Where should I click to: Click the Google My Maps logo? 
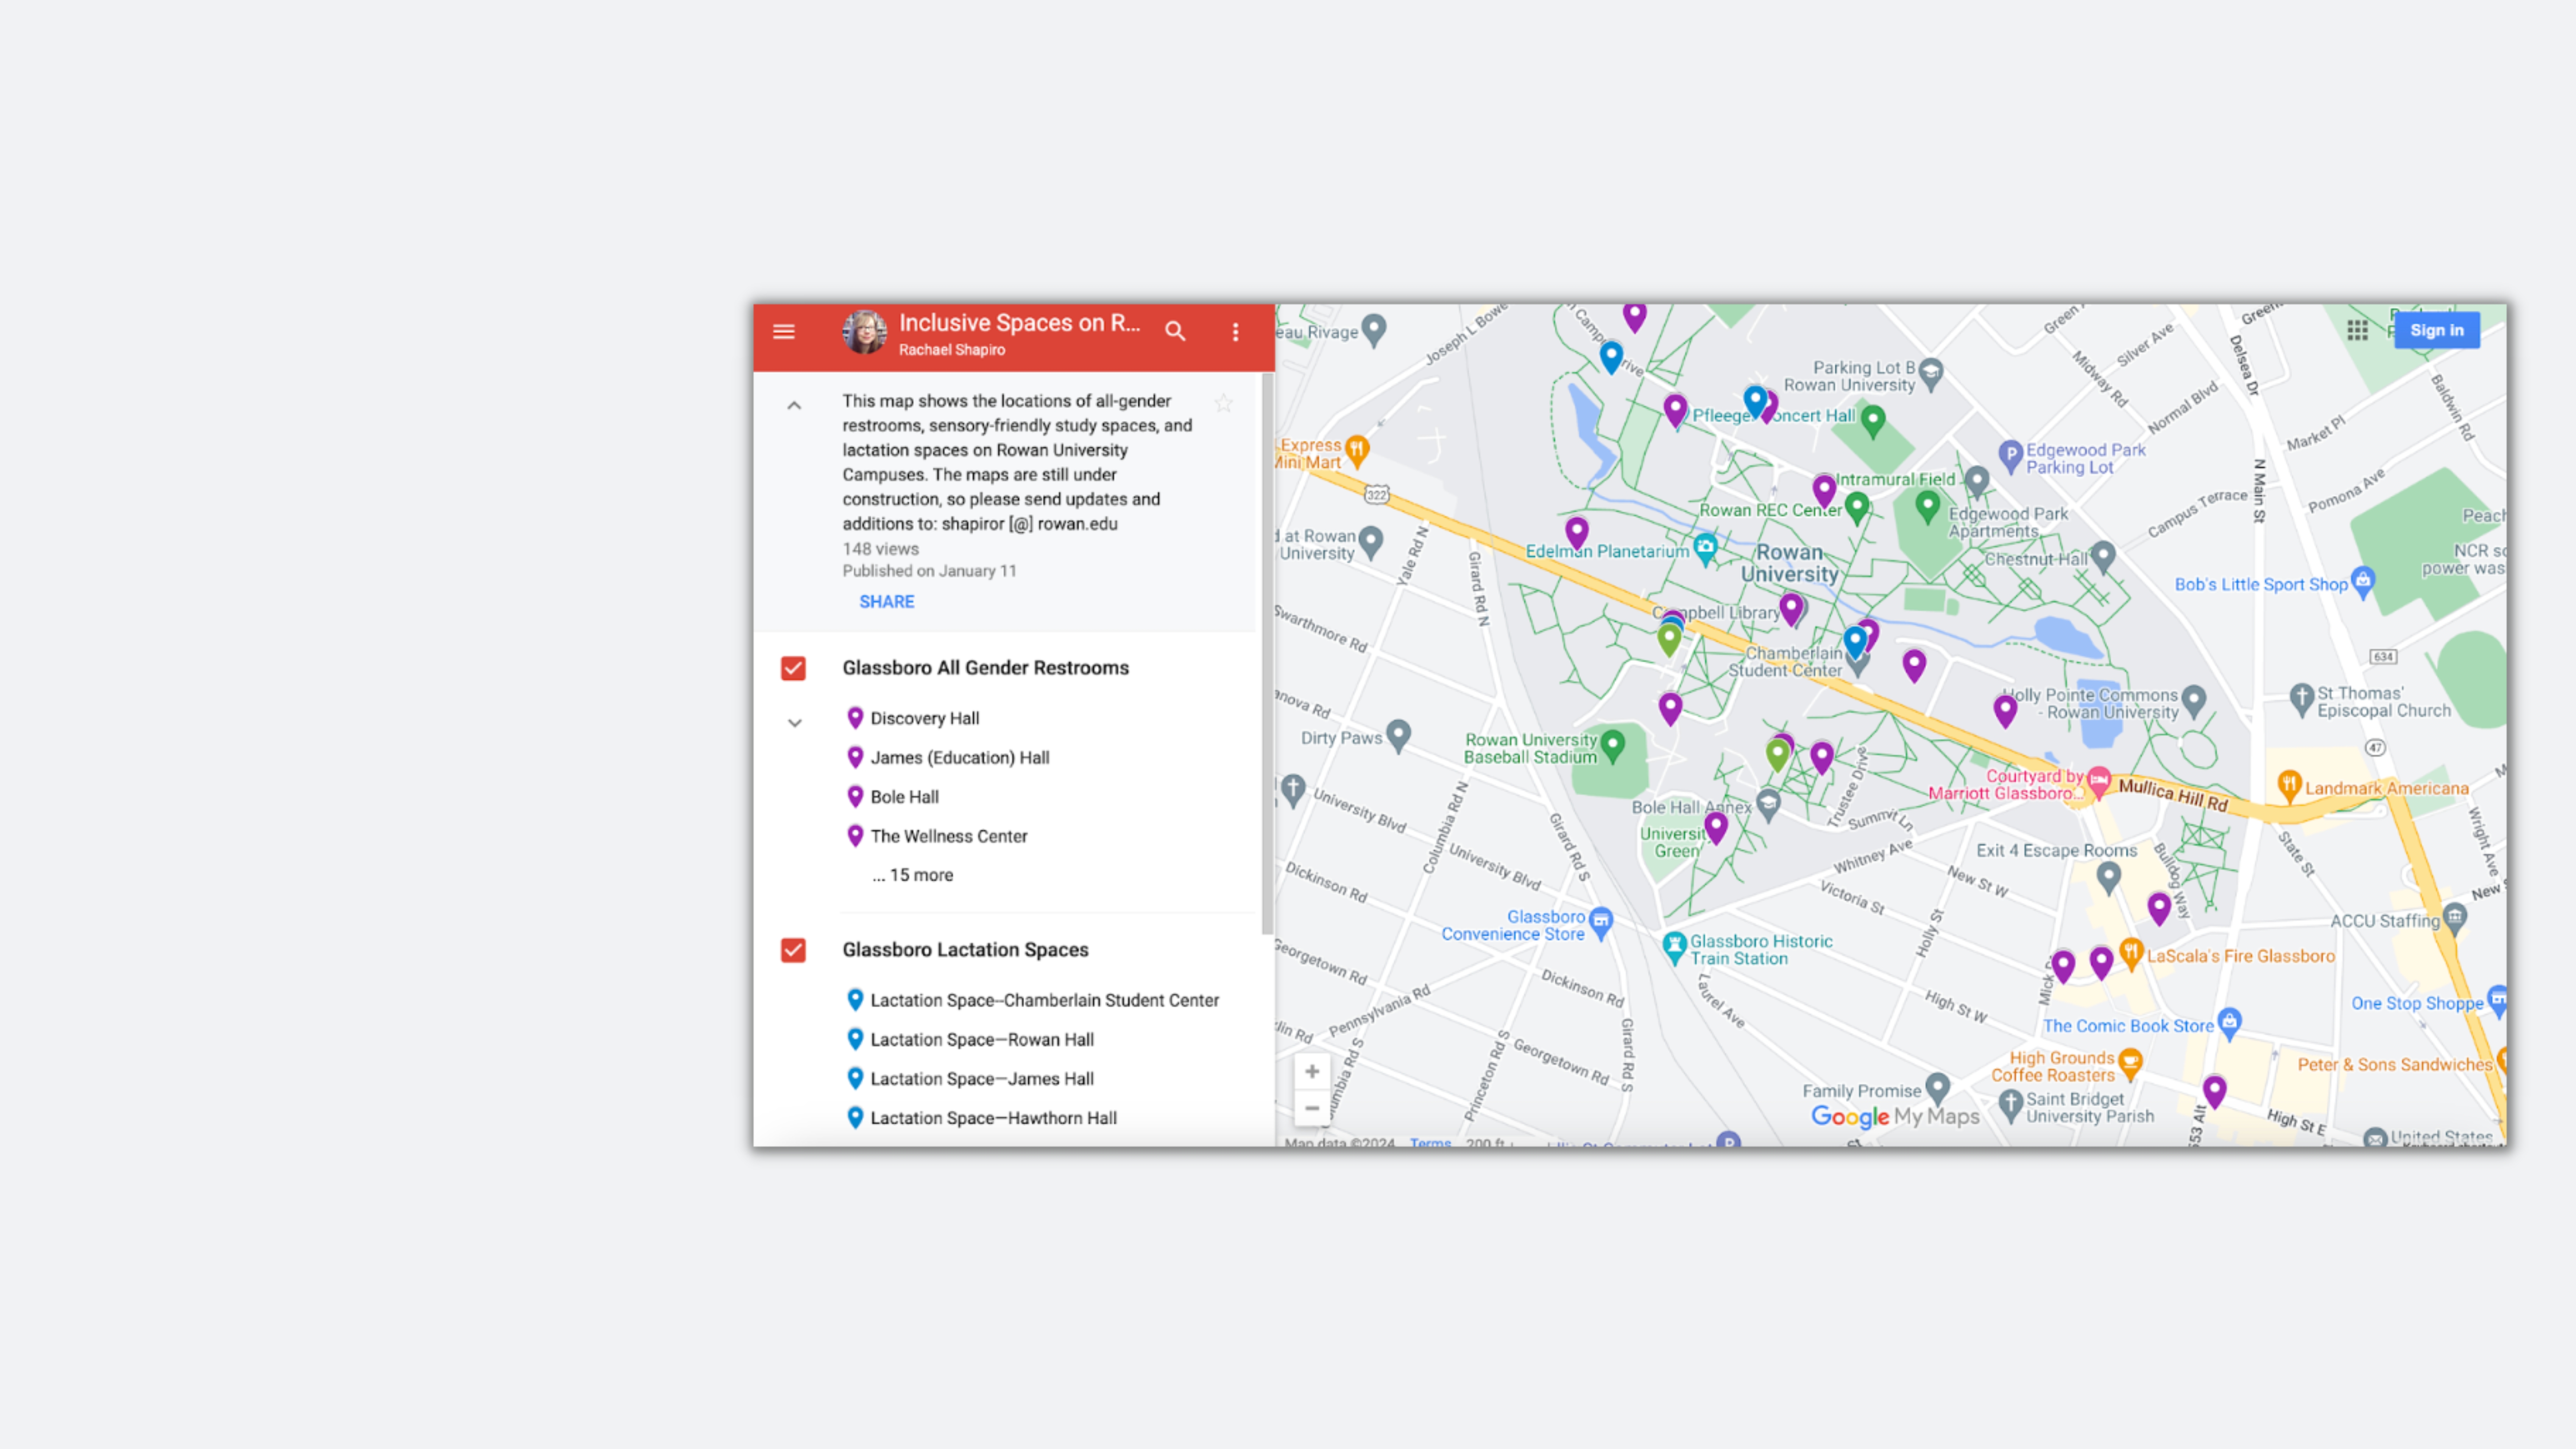pyautogui.click(x=1895, y=1117)
